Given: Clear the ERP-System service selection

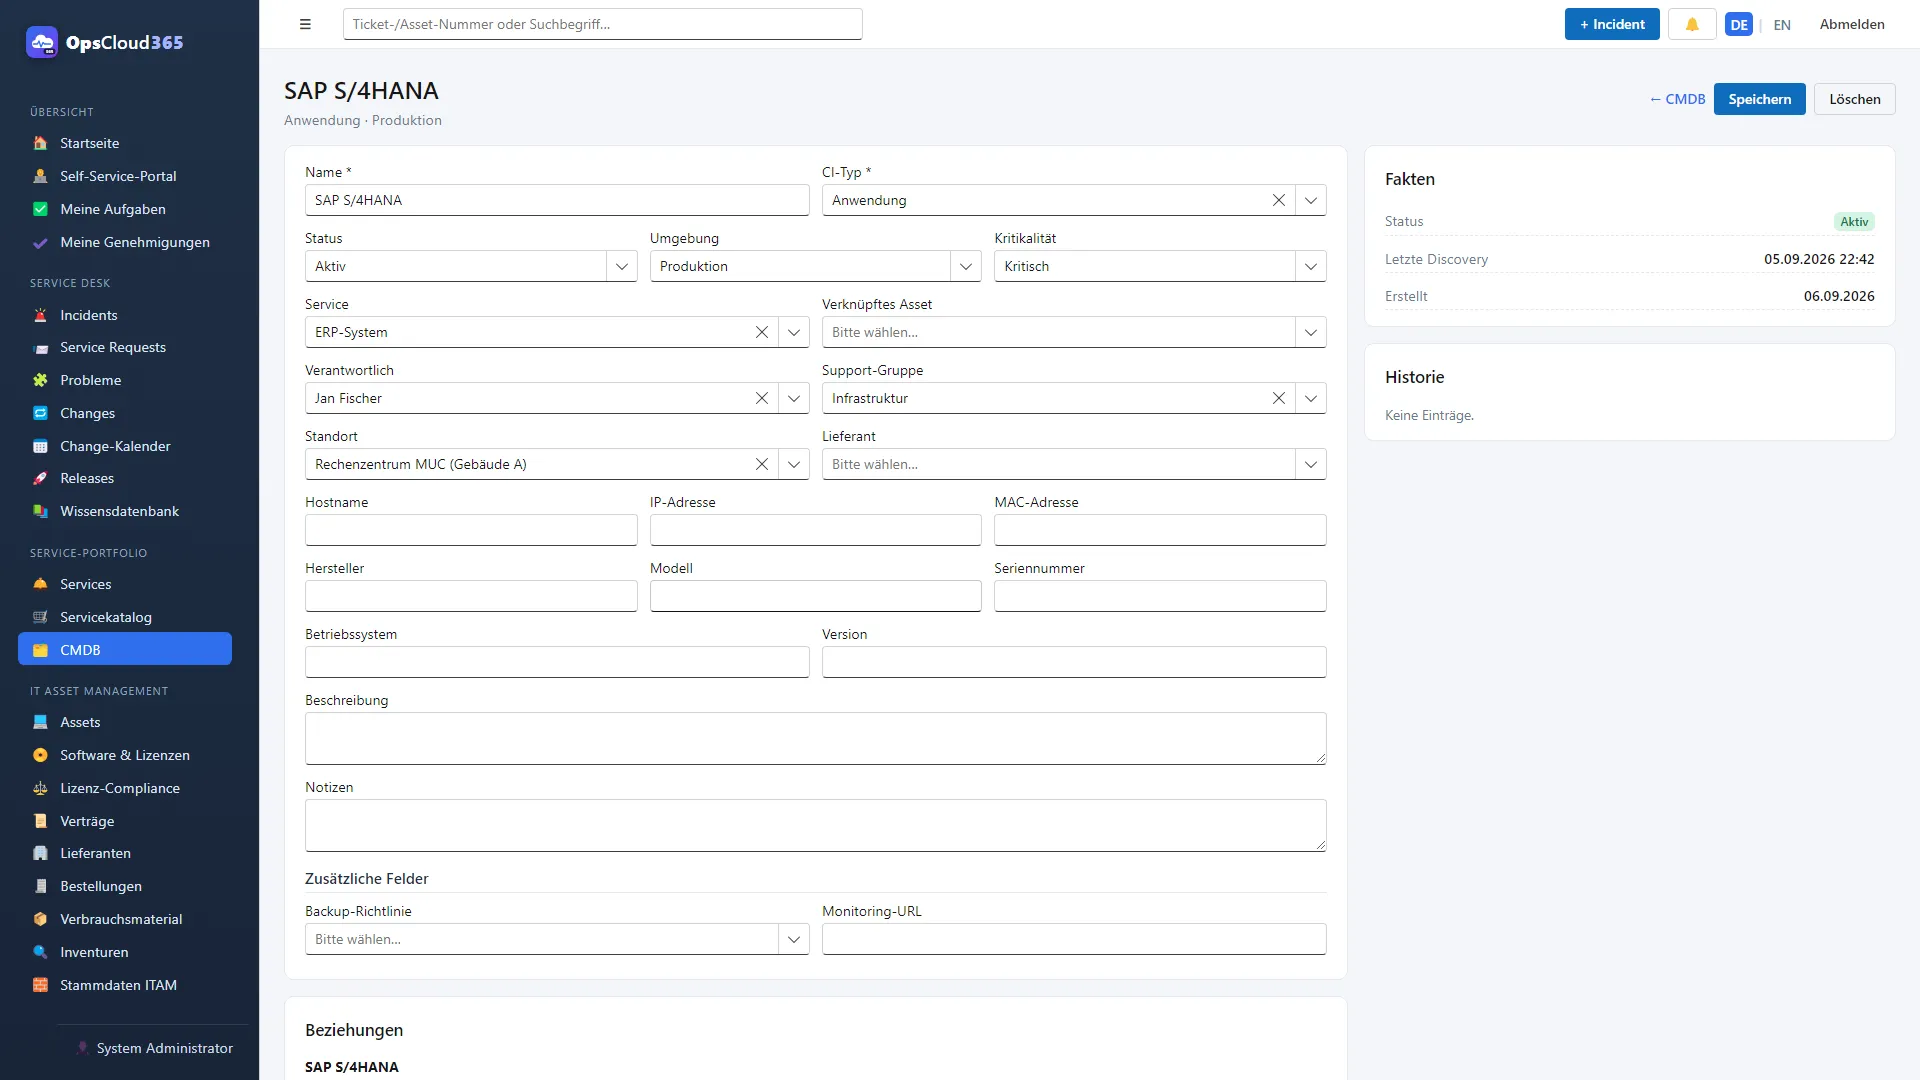Looking at the screenshot, I should 761,332.
